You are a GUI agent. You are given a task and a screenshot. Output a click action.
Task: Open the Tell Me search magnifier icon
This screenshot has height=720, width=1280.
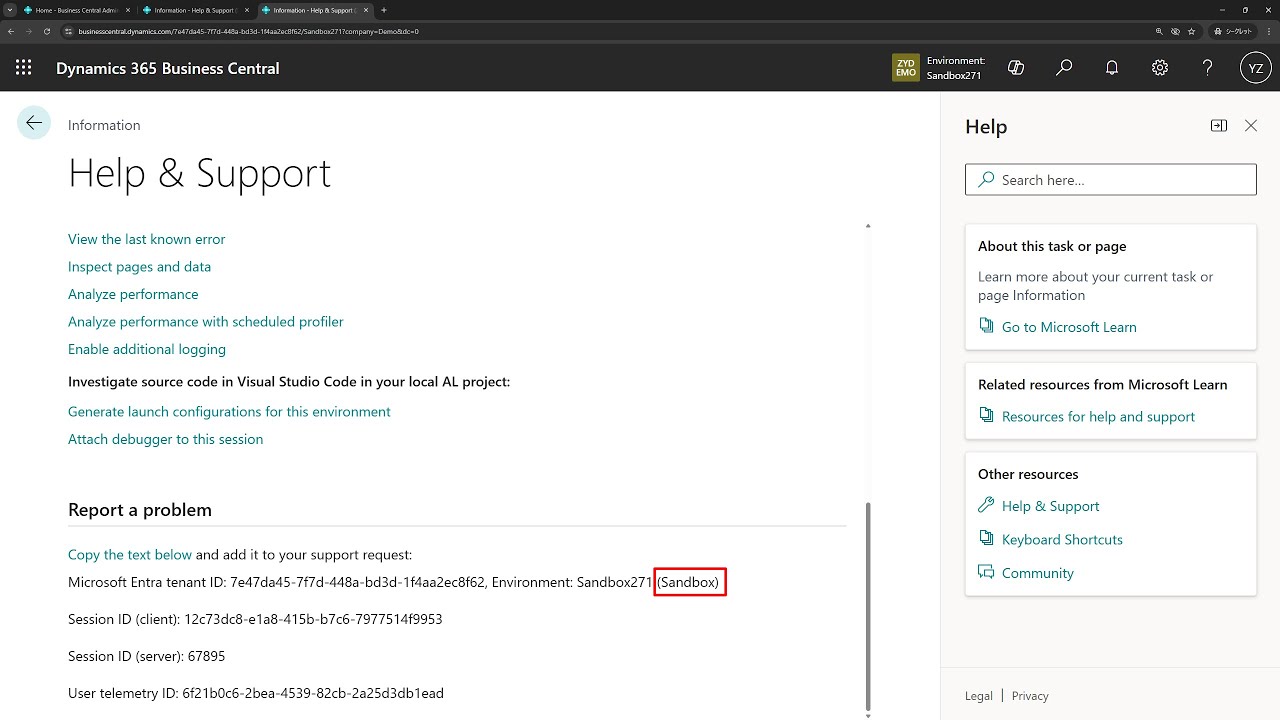1064,68
